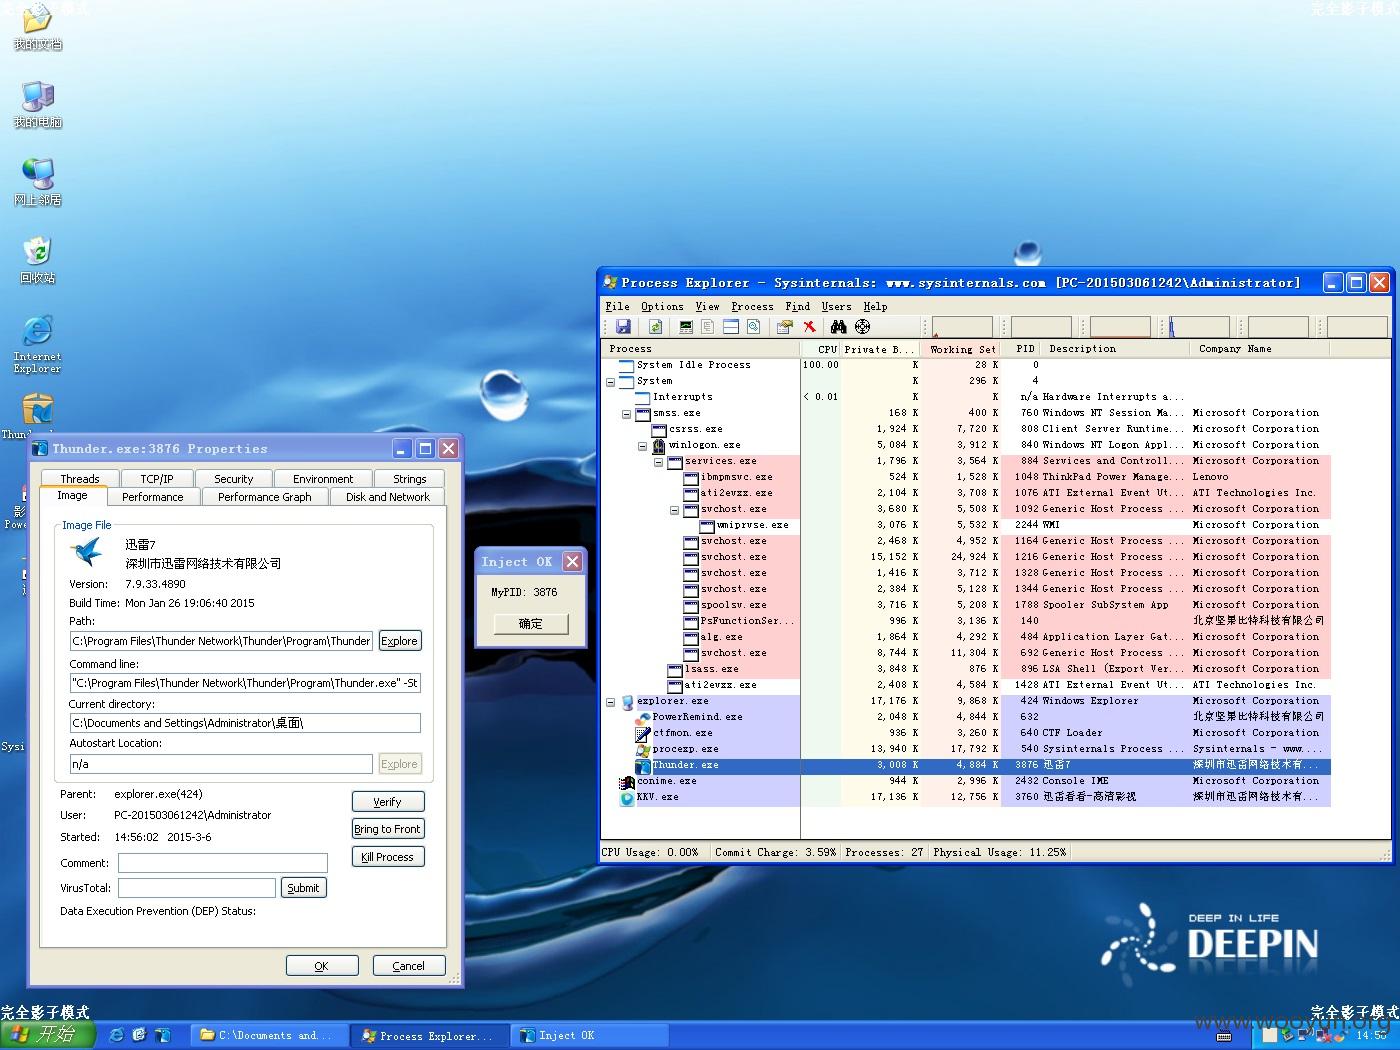This screenshot has height=1050, width=1400.
Task: Click the C:\Documents and... taskbar button
Action: click(271, 1036)
